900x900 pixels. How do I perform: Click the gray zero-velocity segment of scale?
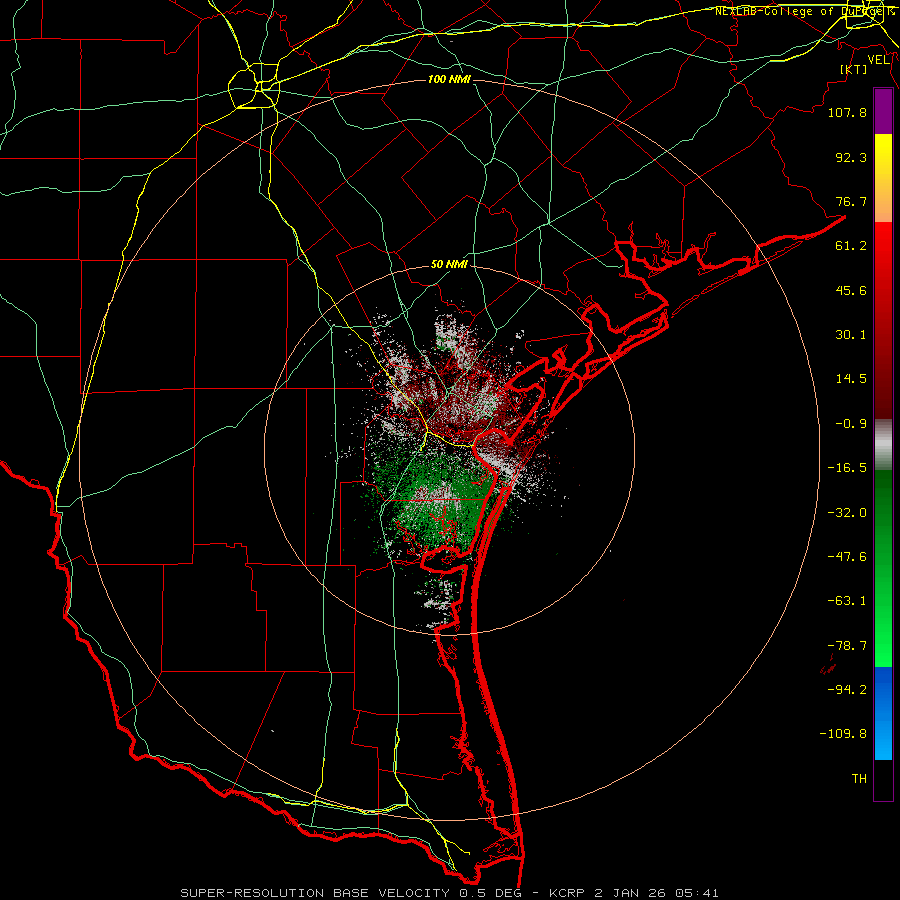tap(883, 445)
